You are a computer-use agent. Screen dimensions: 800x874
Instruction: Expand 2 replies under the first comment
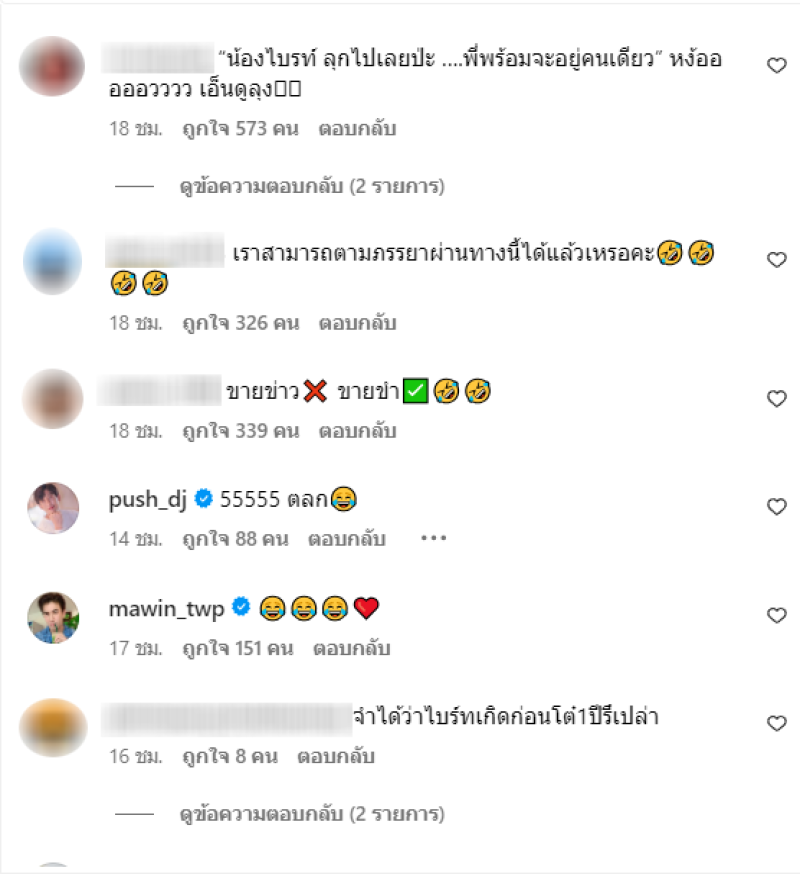[x=312, y=186]
